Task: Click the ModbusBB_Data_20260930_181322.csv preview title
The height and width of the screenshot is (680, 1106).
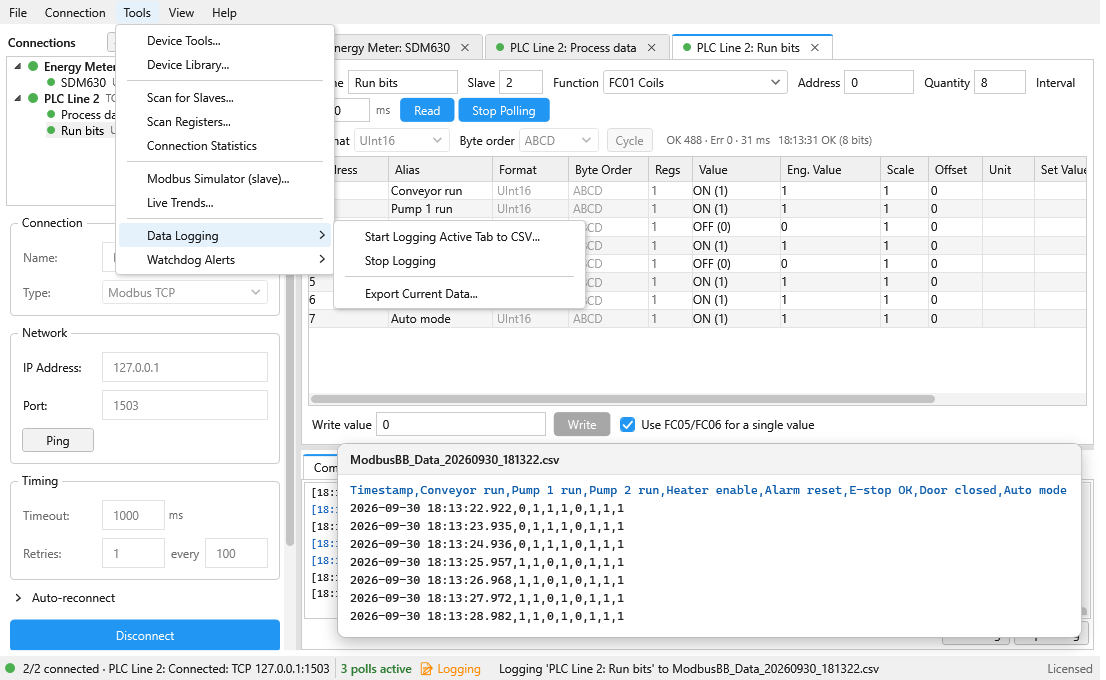Action: [455, 460]
